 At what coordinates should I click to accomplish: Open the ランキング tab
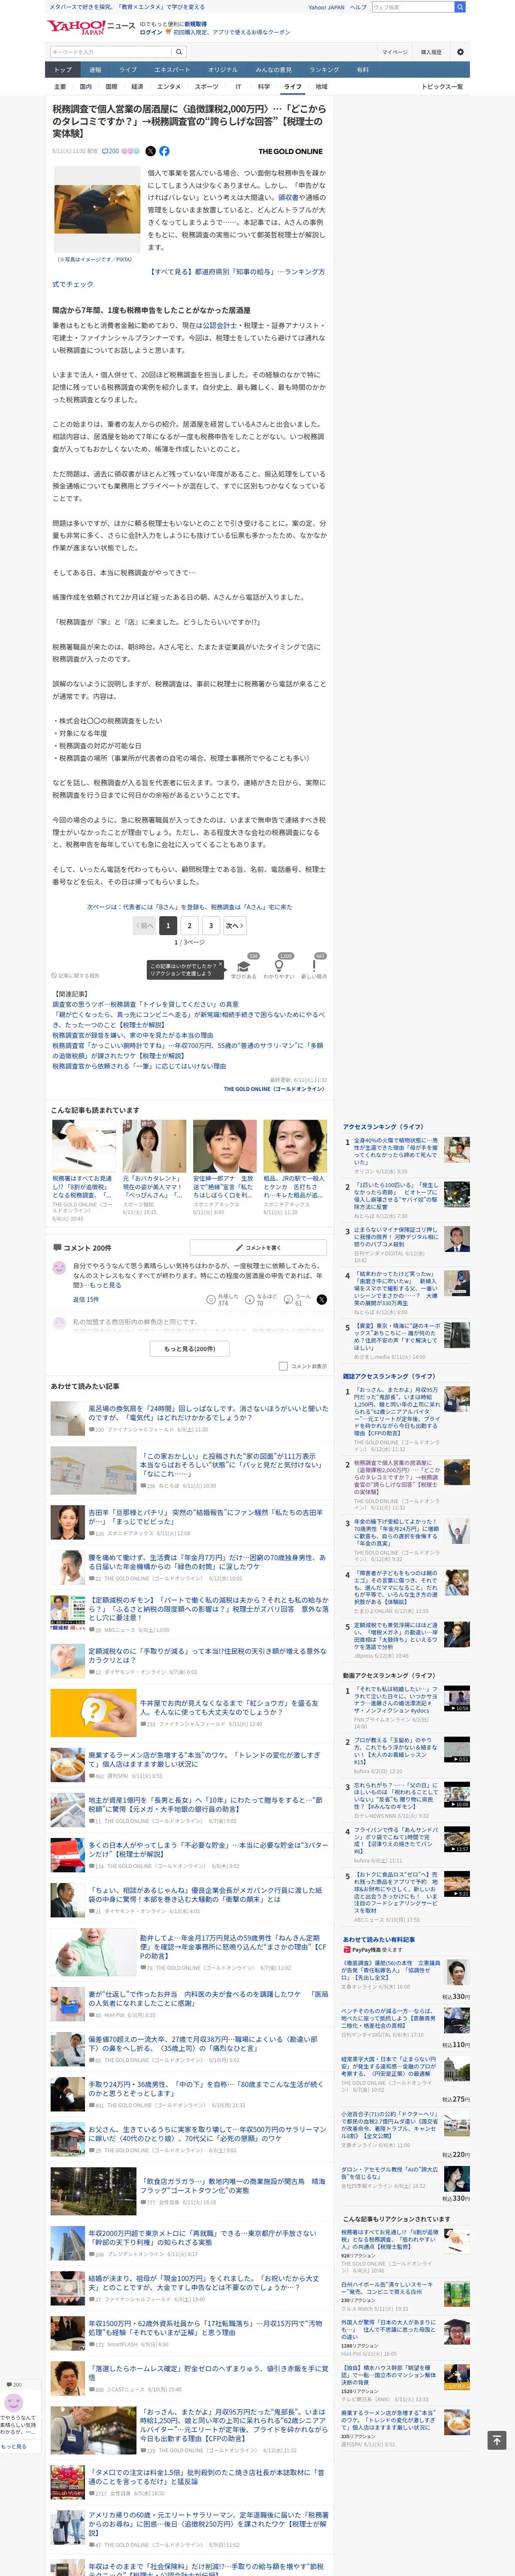point(324,70)
